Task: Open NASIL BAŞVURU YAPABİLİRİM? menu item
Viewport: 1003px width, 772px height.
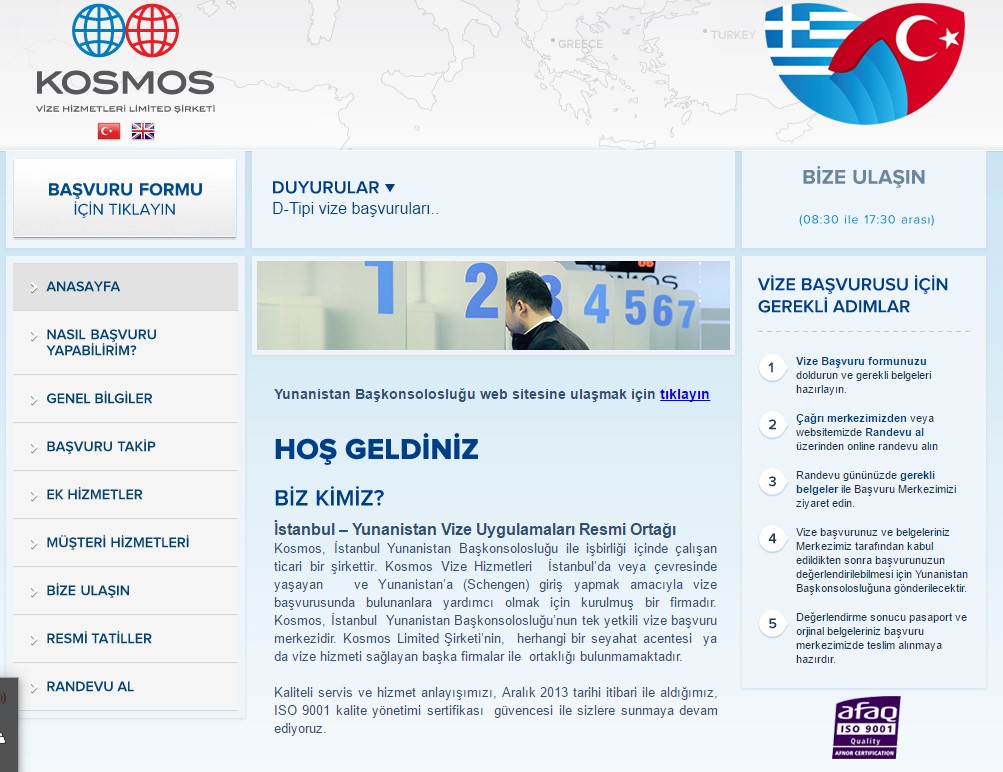Action: [125, 342]
